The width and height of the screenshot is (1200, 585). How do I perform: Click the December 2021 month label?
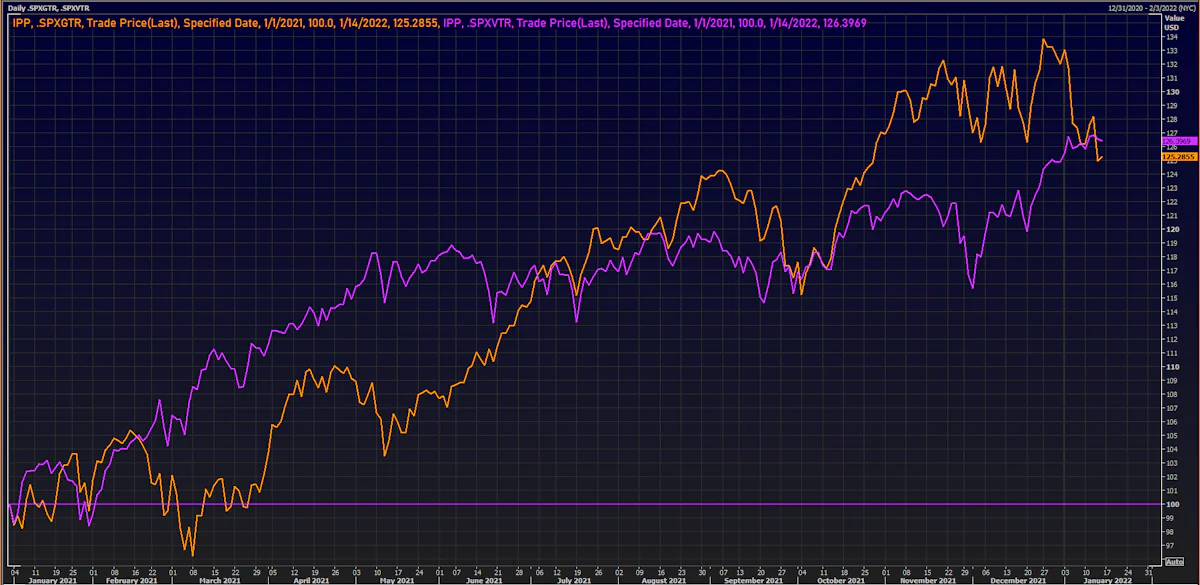(x=1018, y=580)
